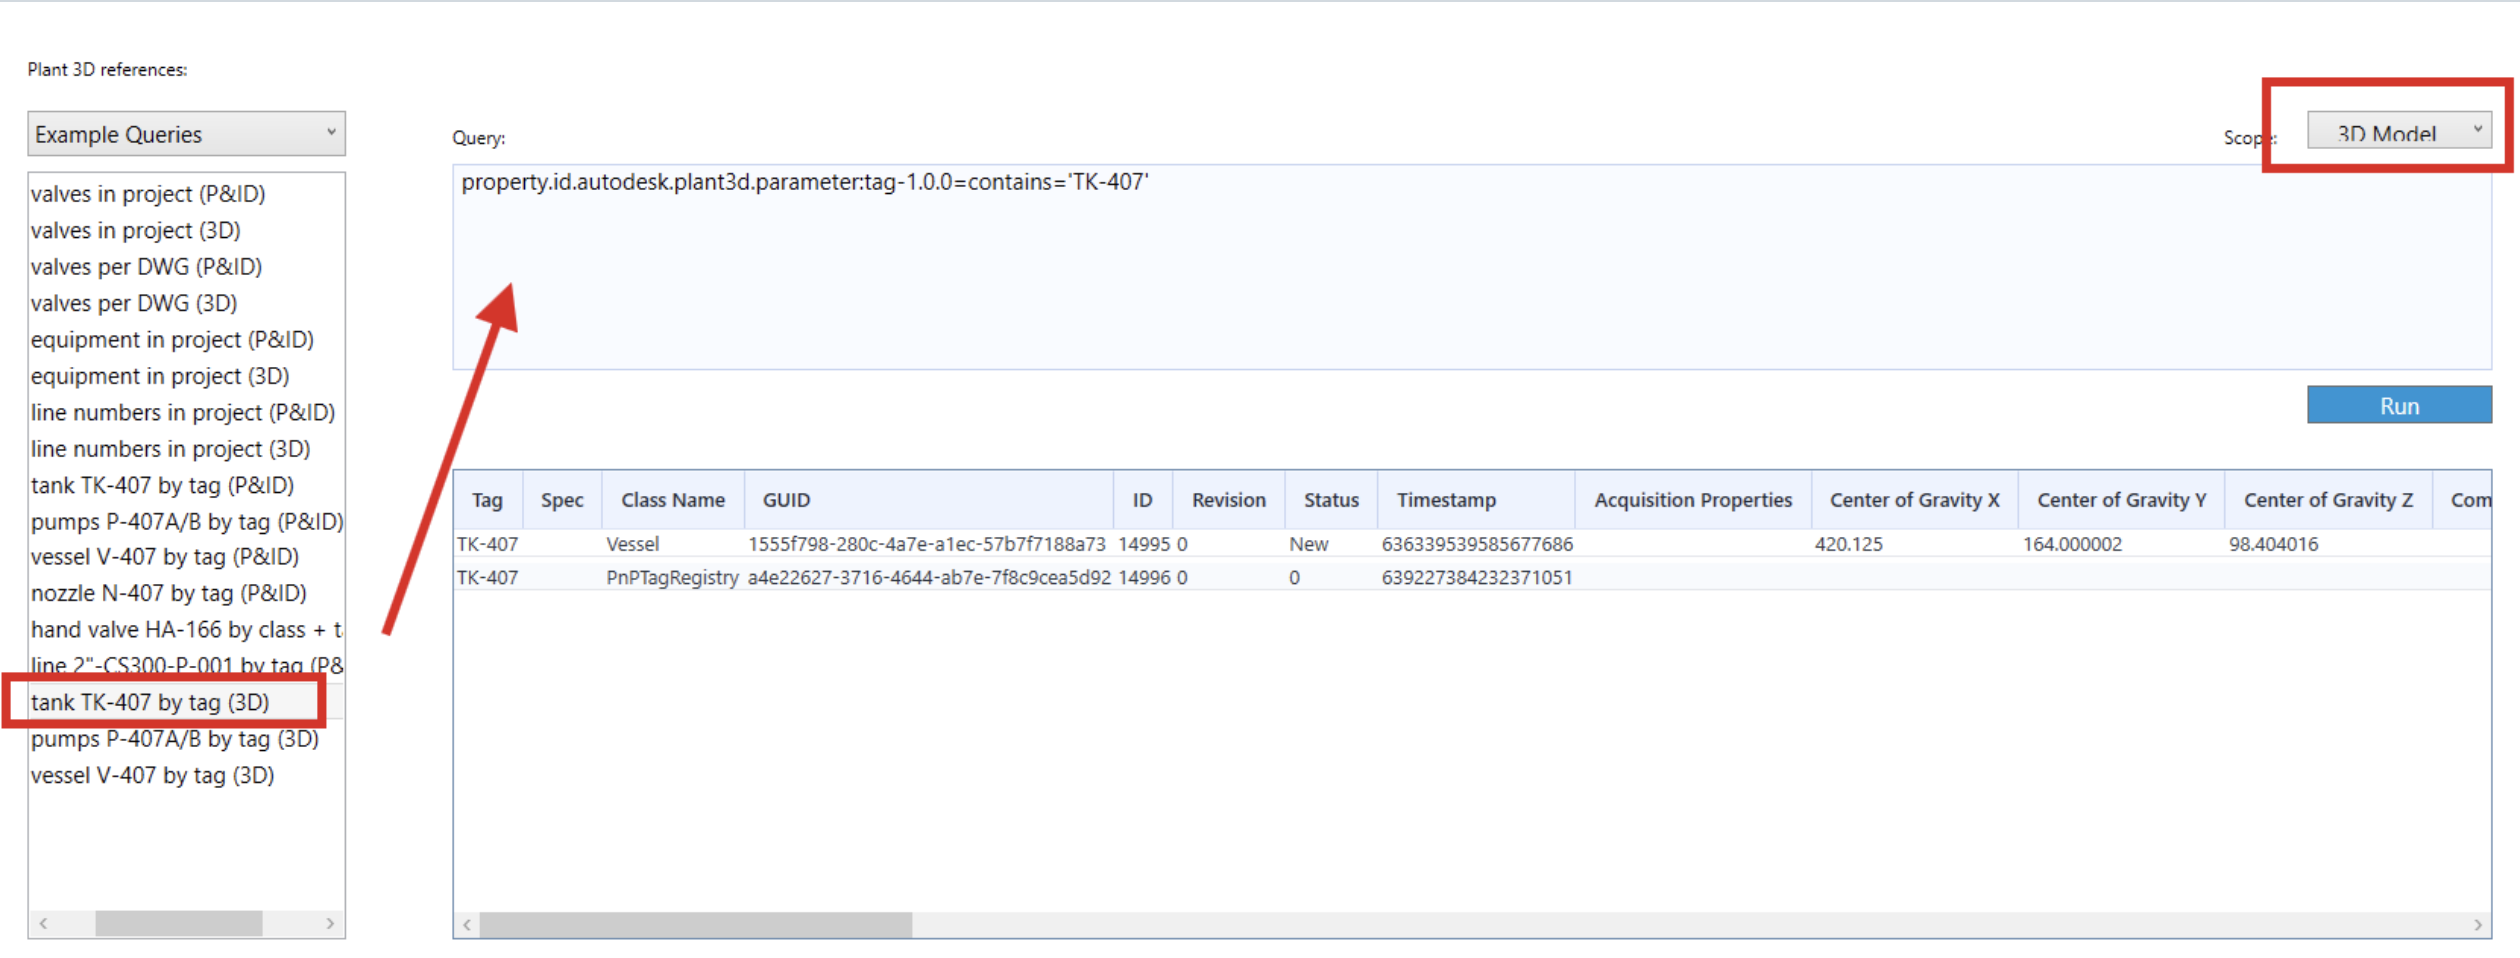2520x958 pixels.
Task: Select 'tank TK-407 by tag (P&ID)' query
Action: [x=163, y=485]
